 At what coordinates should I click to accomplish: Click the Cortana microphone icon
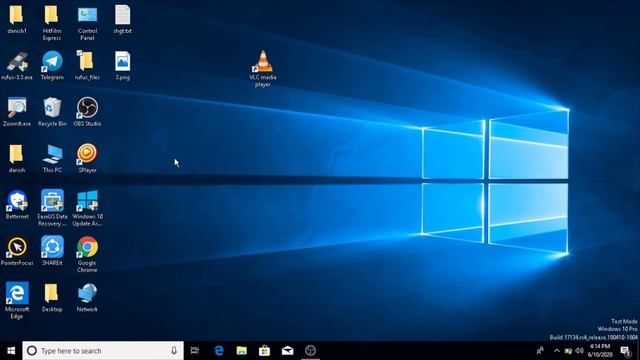174,351
